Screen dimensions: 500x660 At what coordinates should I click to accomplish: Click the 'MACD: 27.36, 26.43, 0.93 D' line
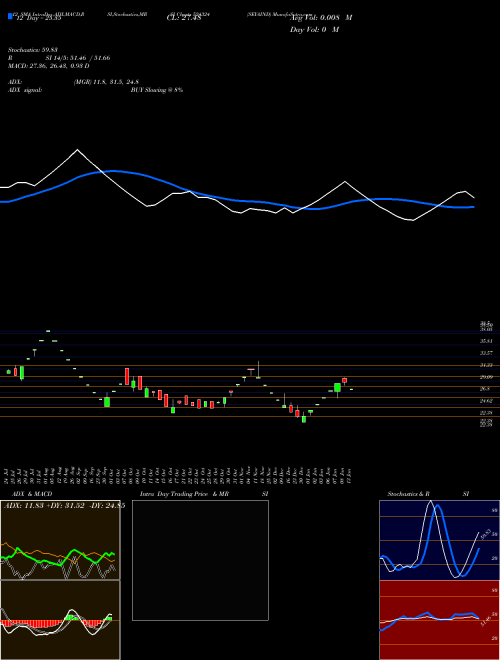pos(49,66)
